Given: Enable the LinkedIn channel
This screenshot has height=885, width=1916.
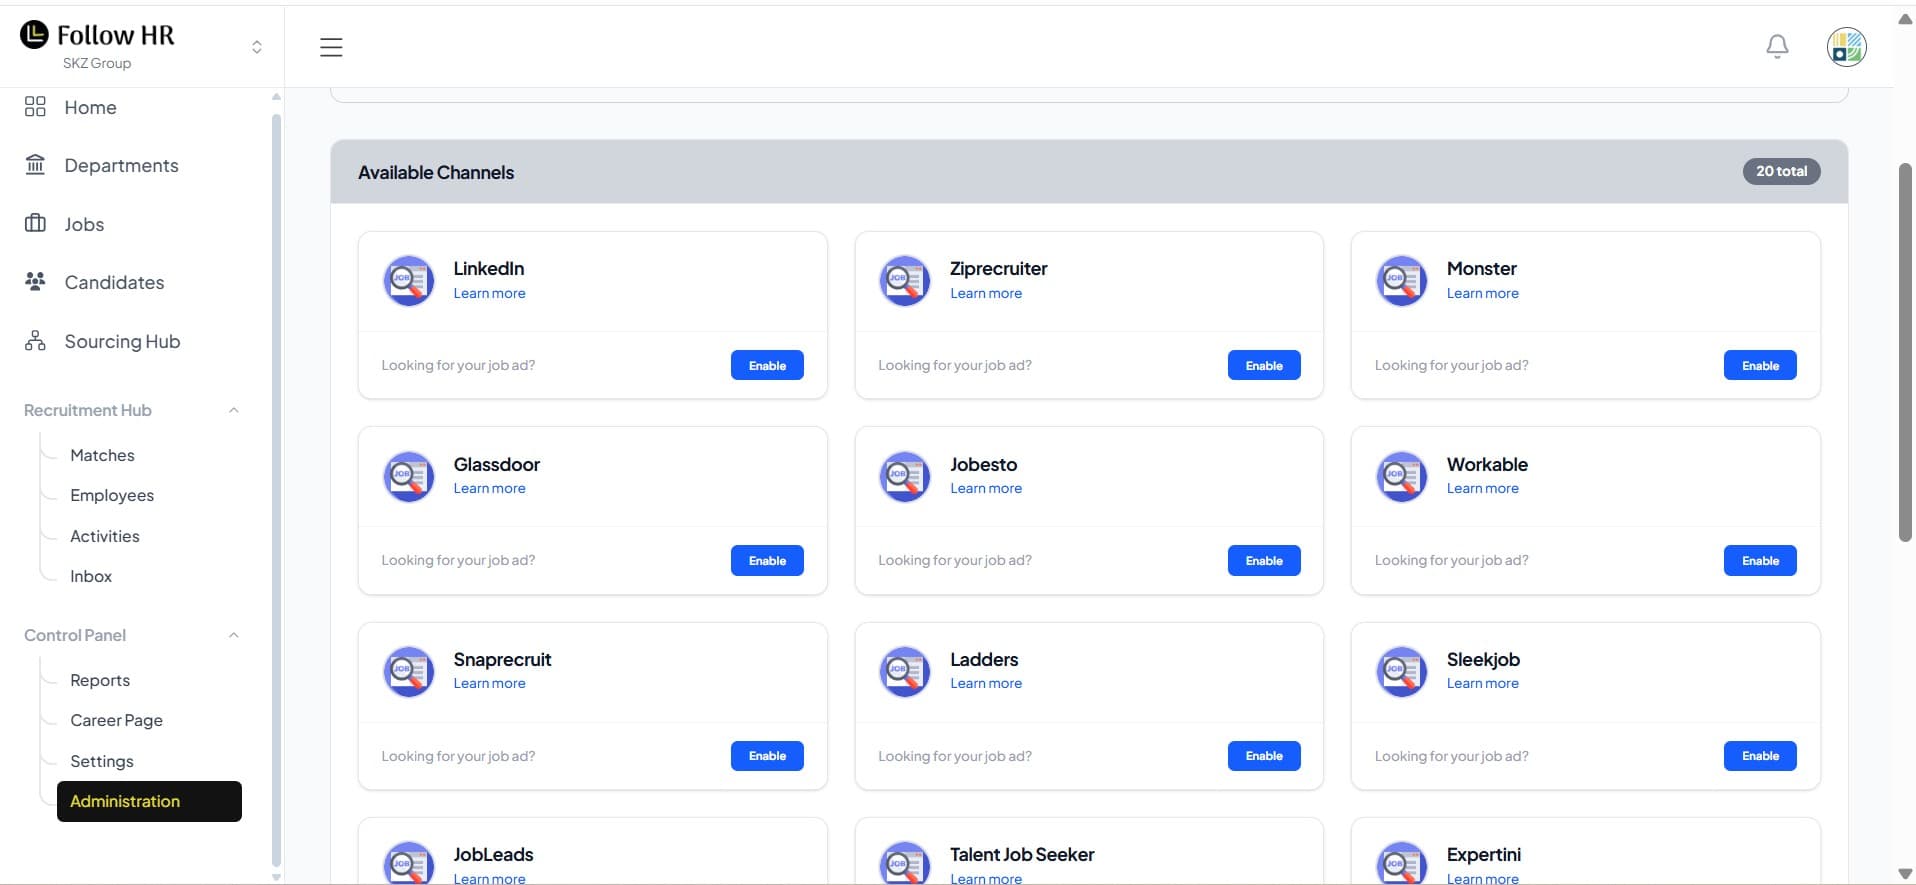Looking at the screenshot, I should point(767,365).
